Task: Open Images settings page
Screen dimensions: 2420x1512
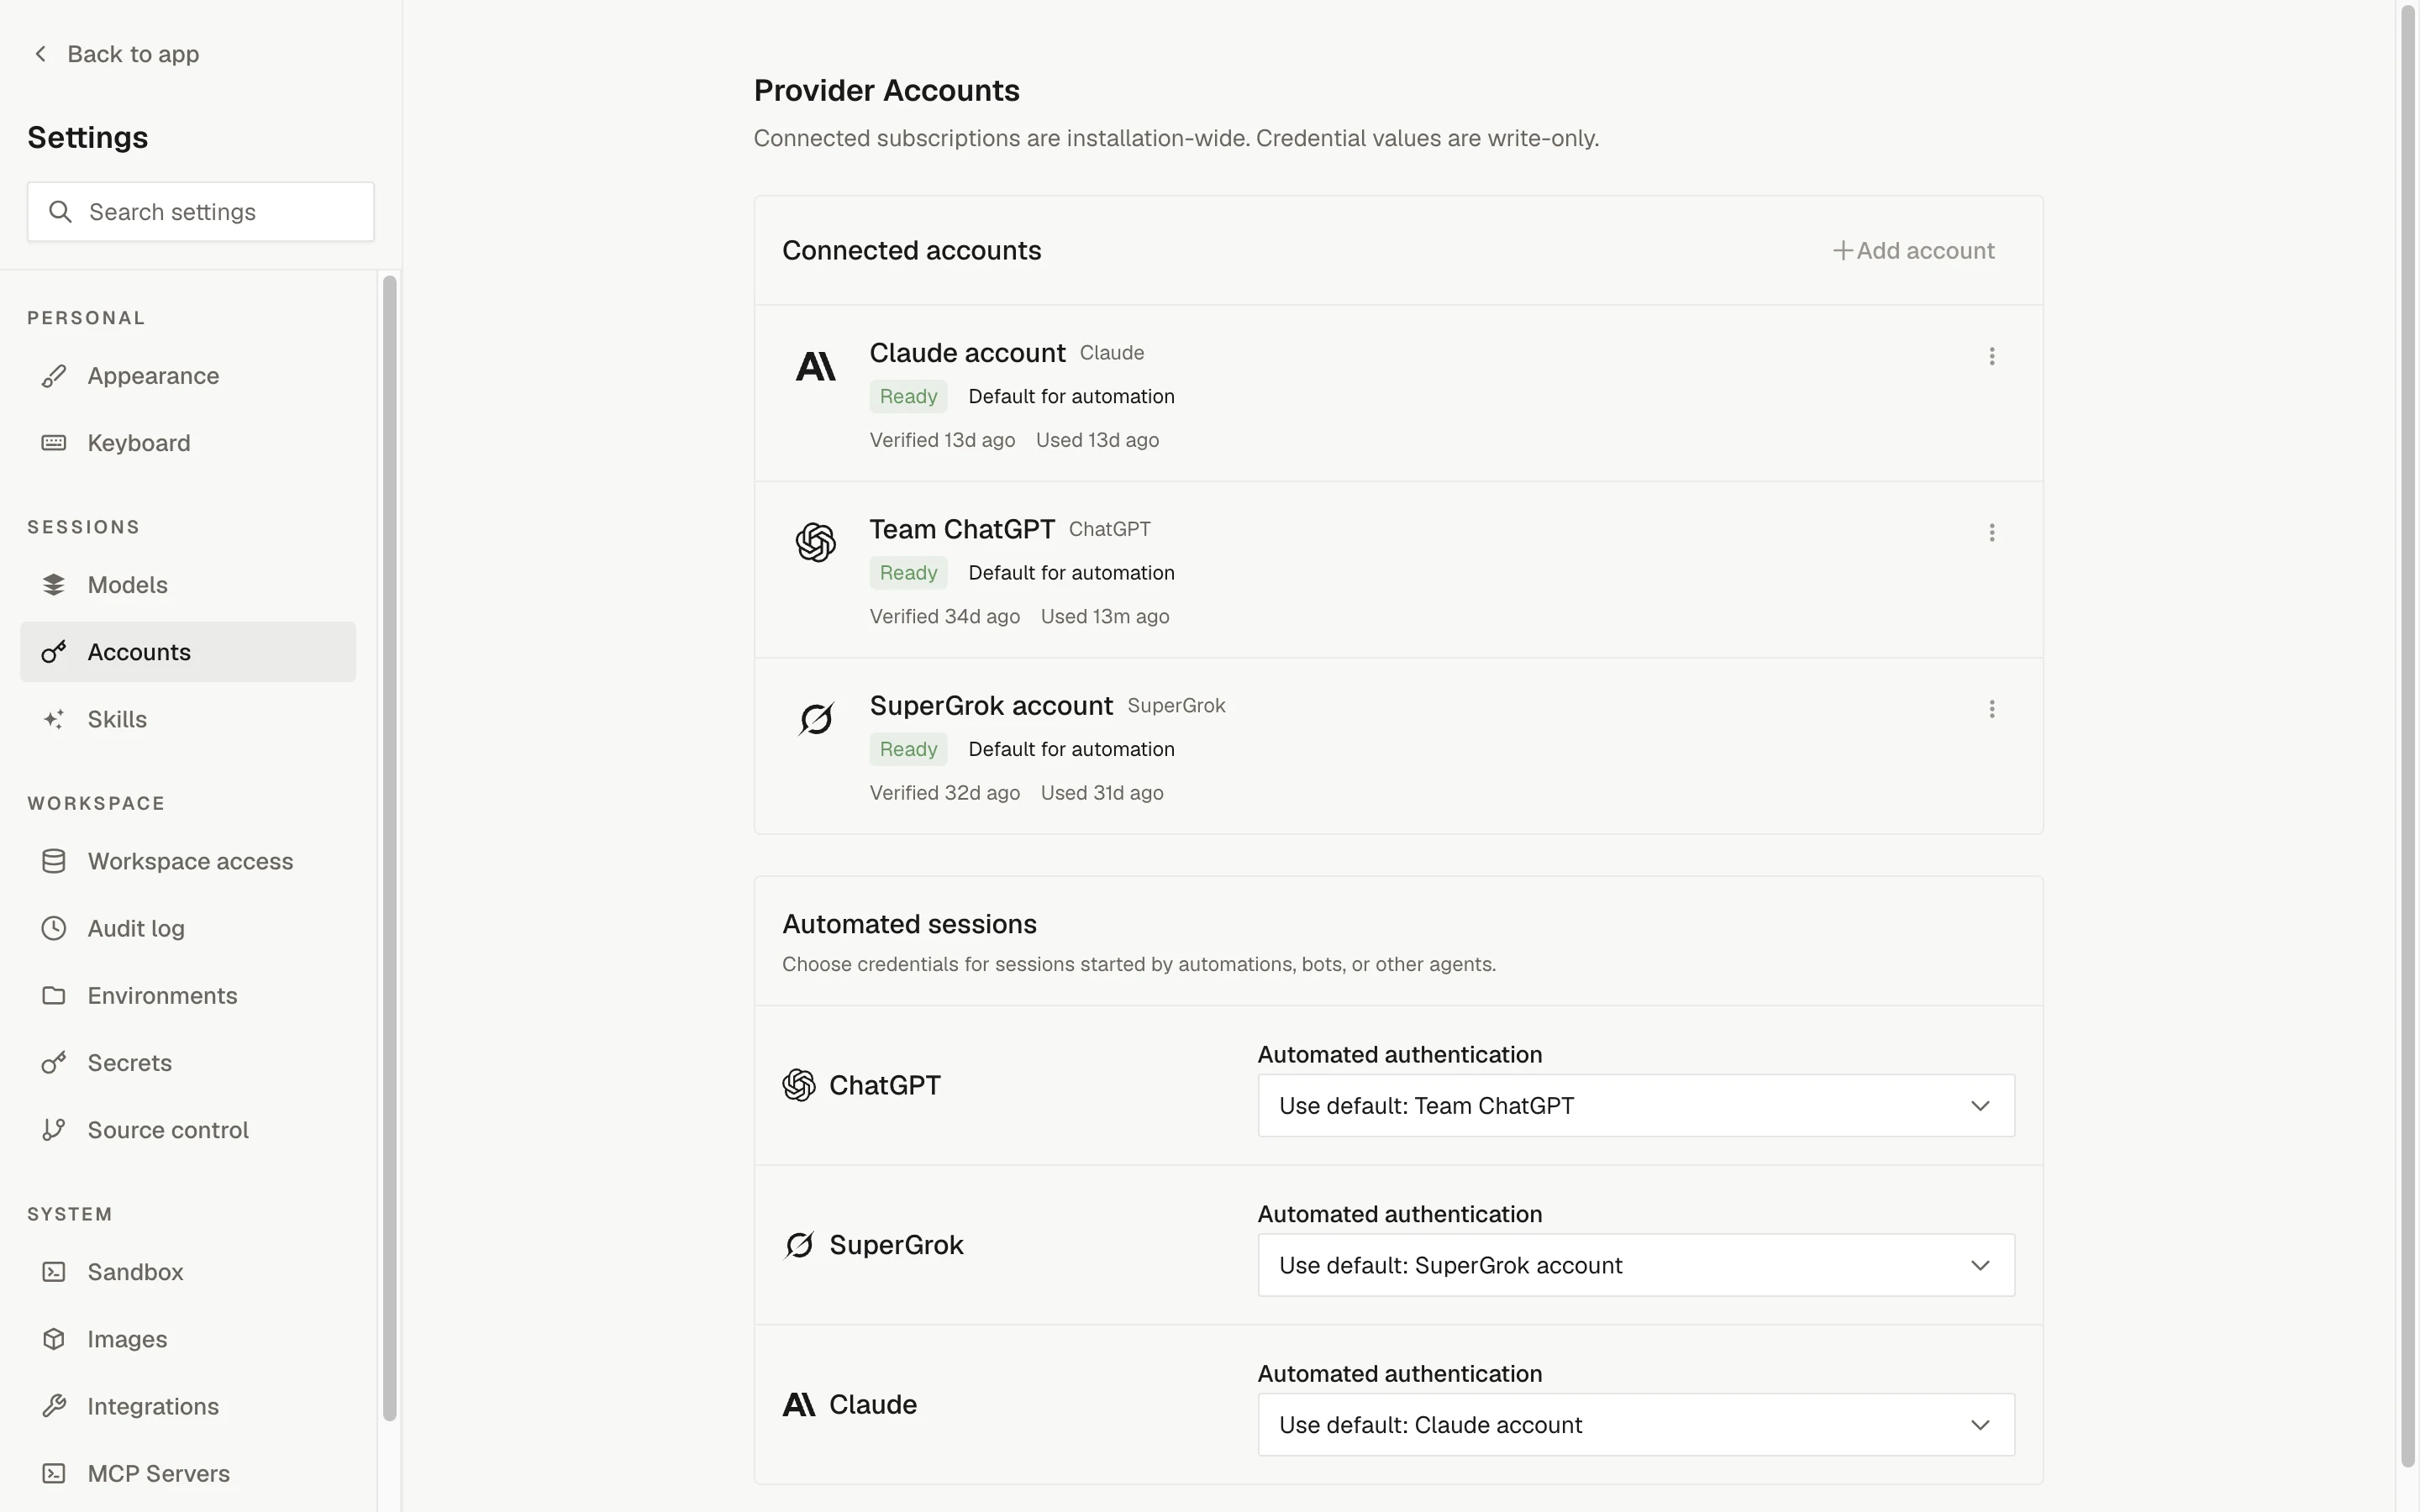Action: [x=188, y=1339]
